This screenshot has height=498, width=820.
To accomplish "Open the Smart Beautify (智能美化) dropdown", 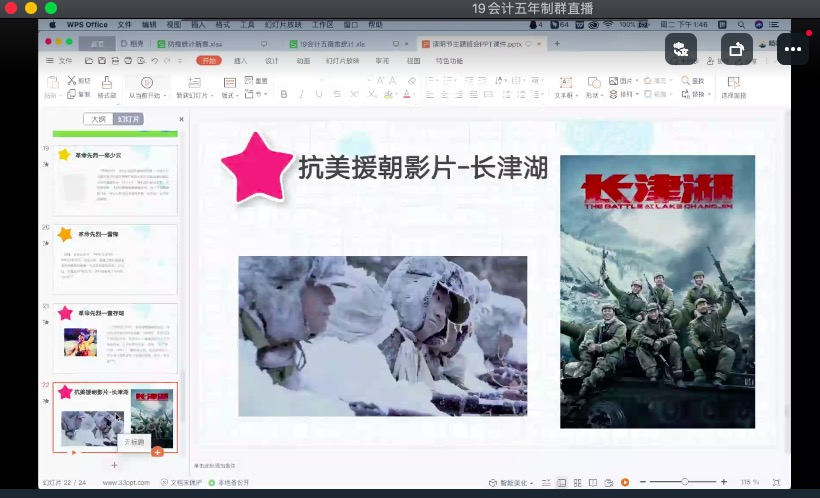I will pyautogui.click(x=512, y=482).
